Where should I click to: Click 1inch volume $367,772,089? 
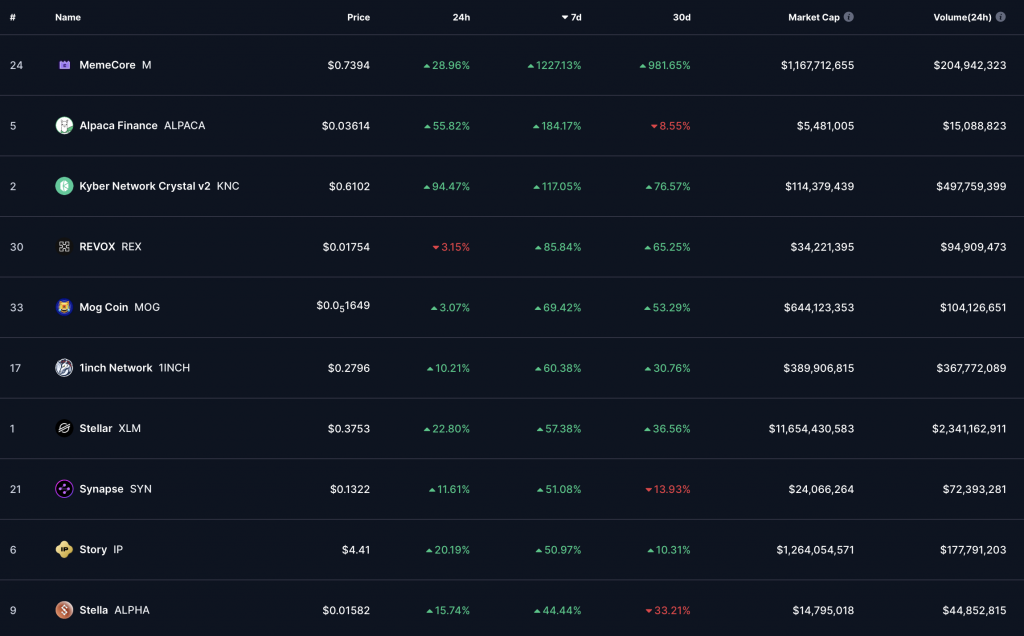coord(971,368)
